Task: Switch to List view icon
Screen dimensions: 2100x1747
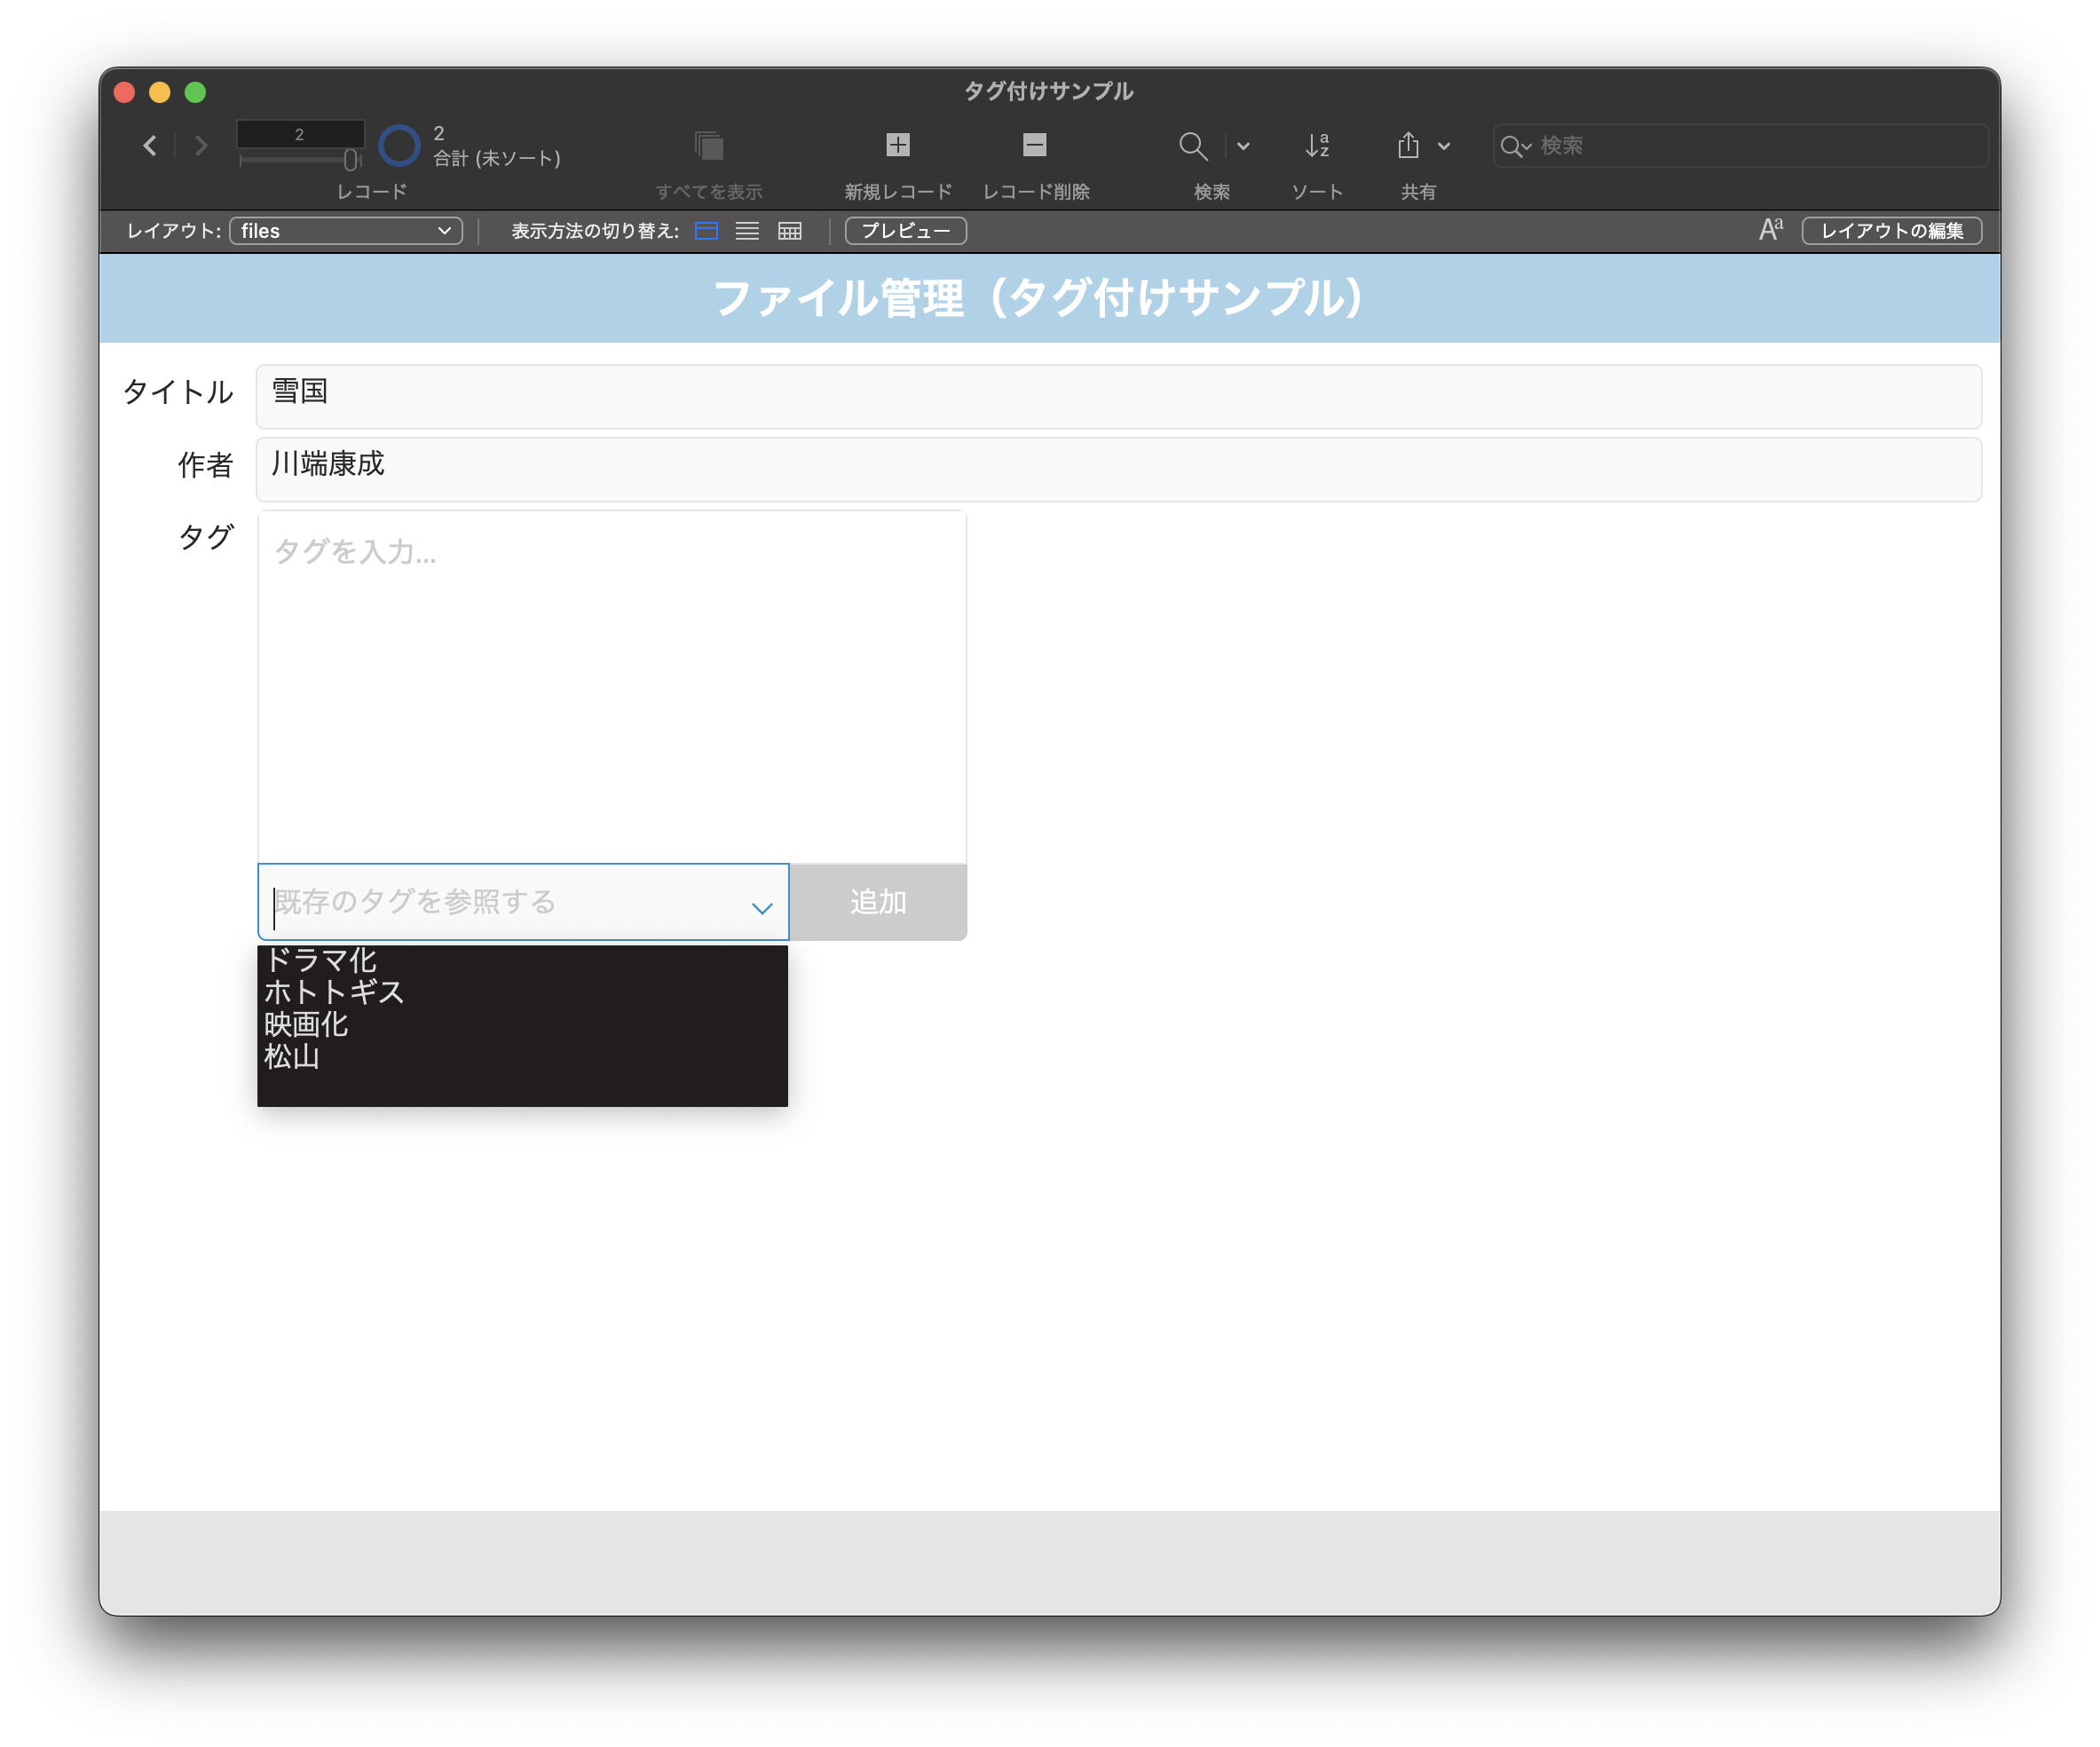Action: pyautogui.click(x=747, y=231)
